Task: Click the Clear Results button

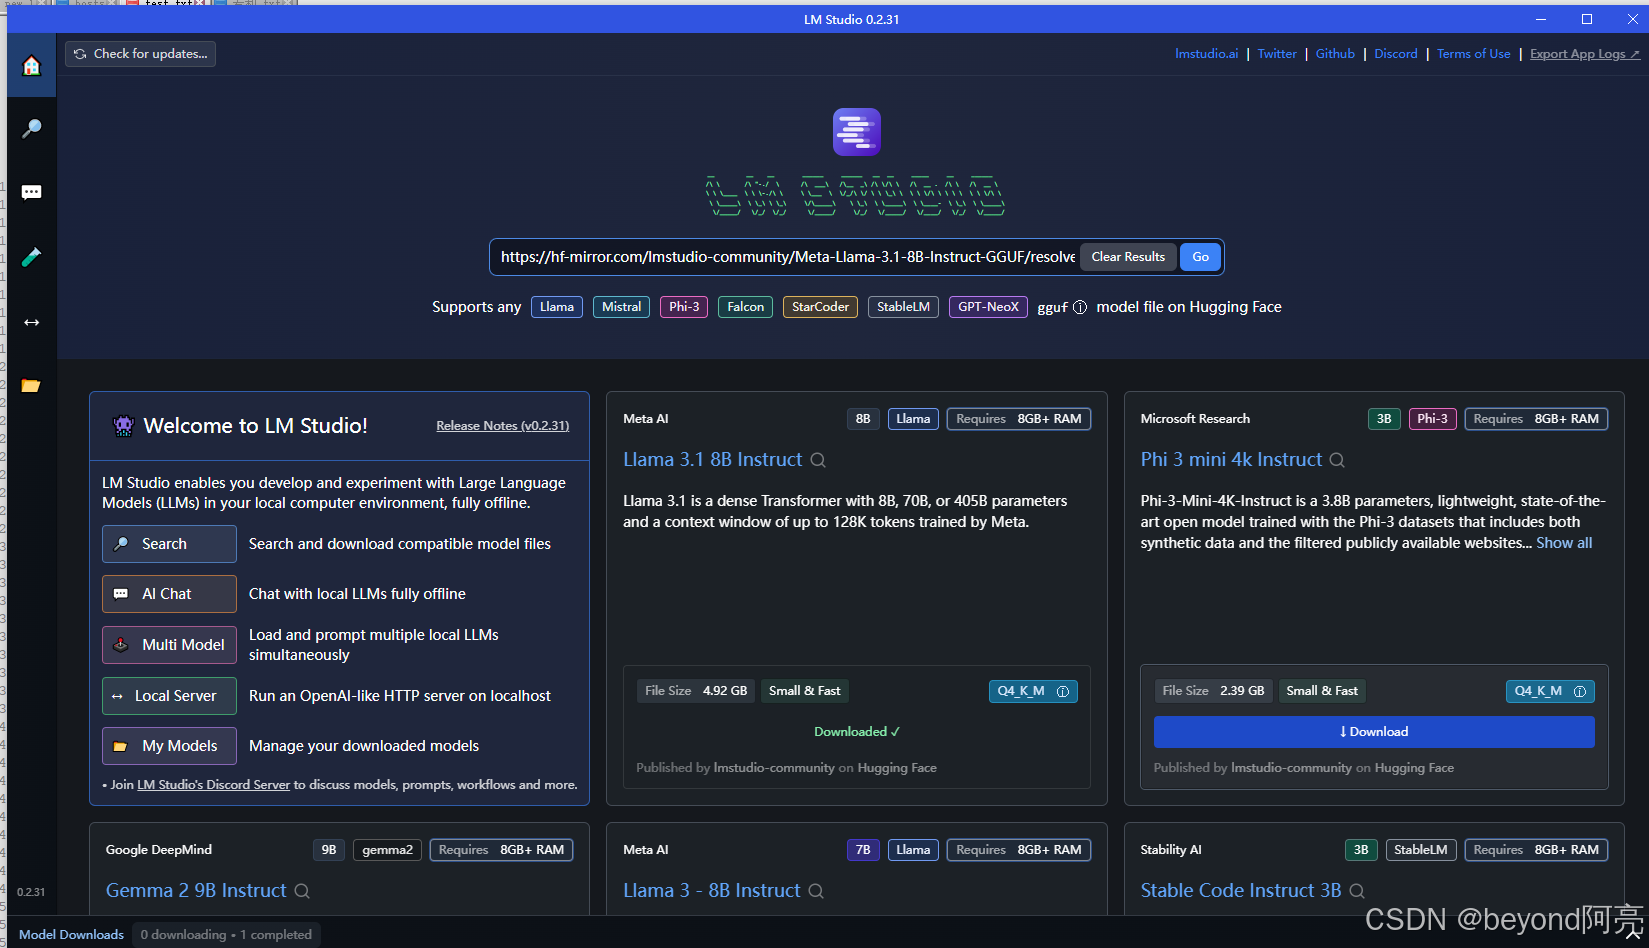Action: [x=1128, y=257]
